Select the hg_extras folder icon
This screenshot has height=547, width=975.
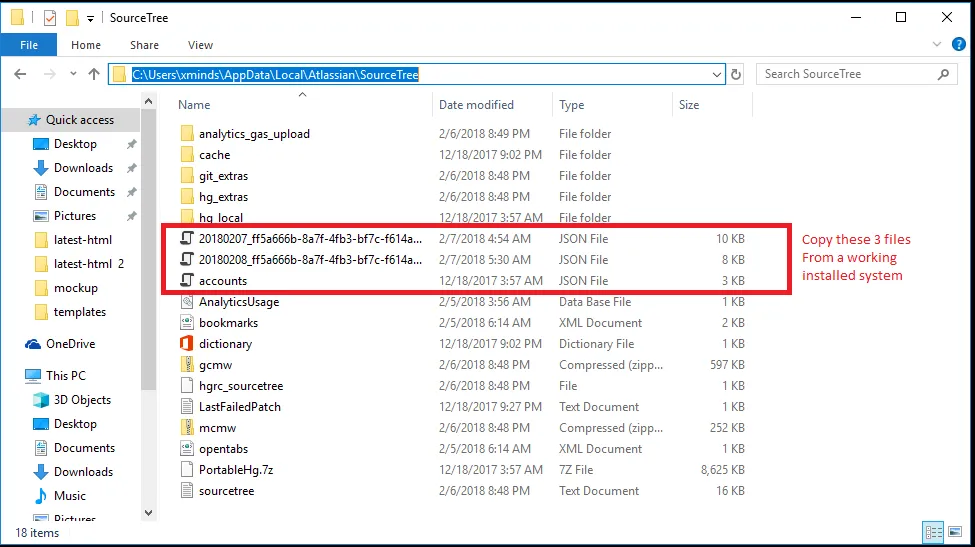coord(187,196)
